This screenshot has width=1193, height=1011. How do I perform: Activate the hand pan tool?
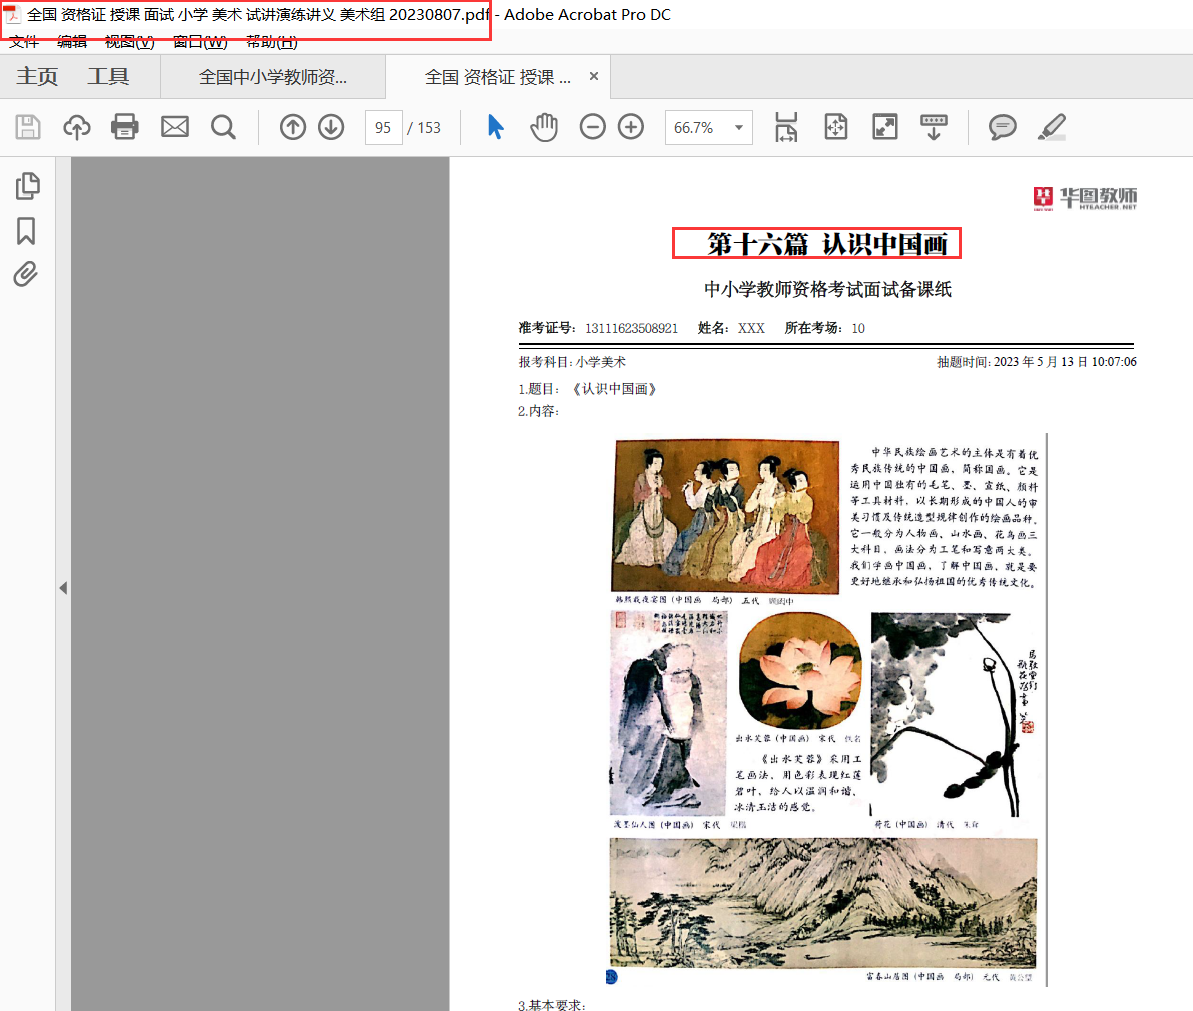(544, 127)
